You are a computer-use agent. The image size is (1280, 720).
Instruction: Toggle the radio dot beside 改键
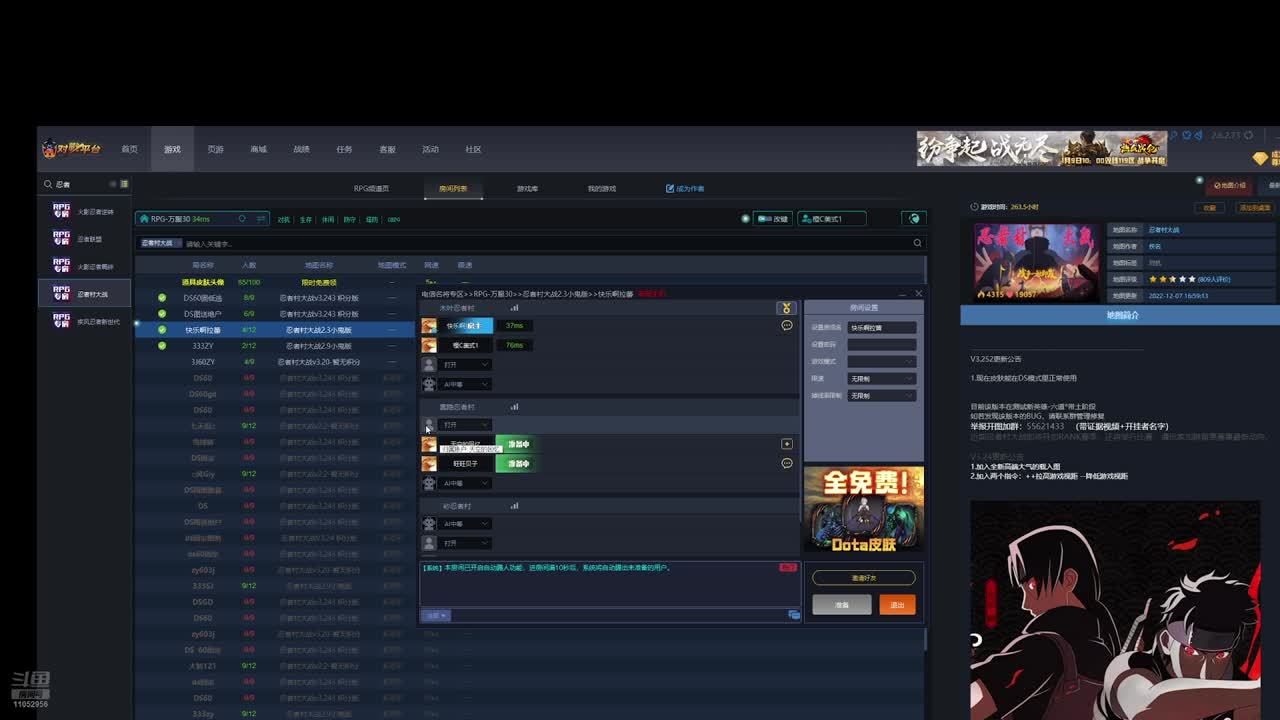click(745, 219)
